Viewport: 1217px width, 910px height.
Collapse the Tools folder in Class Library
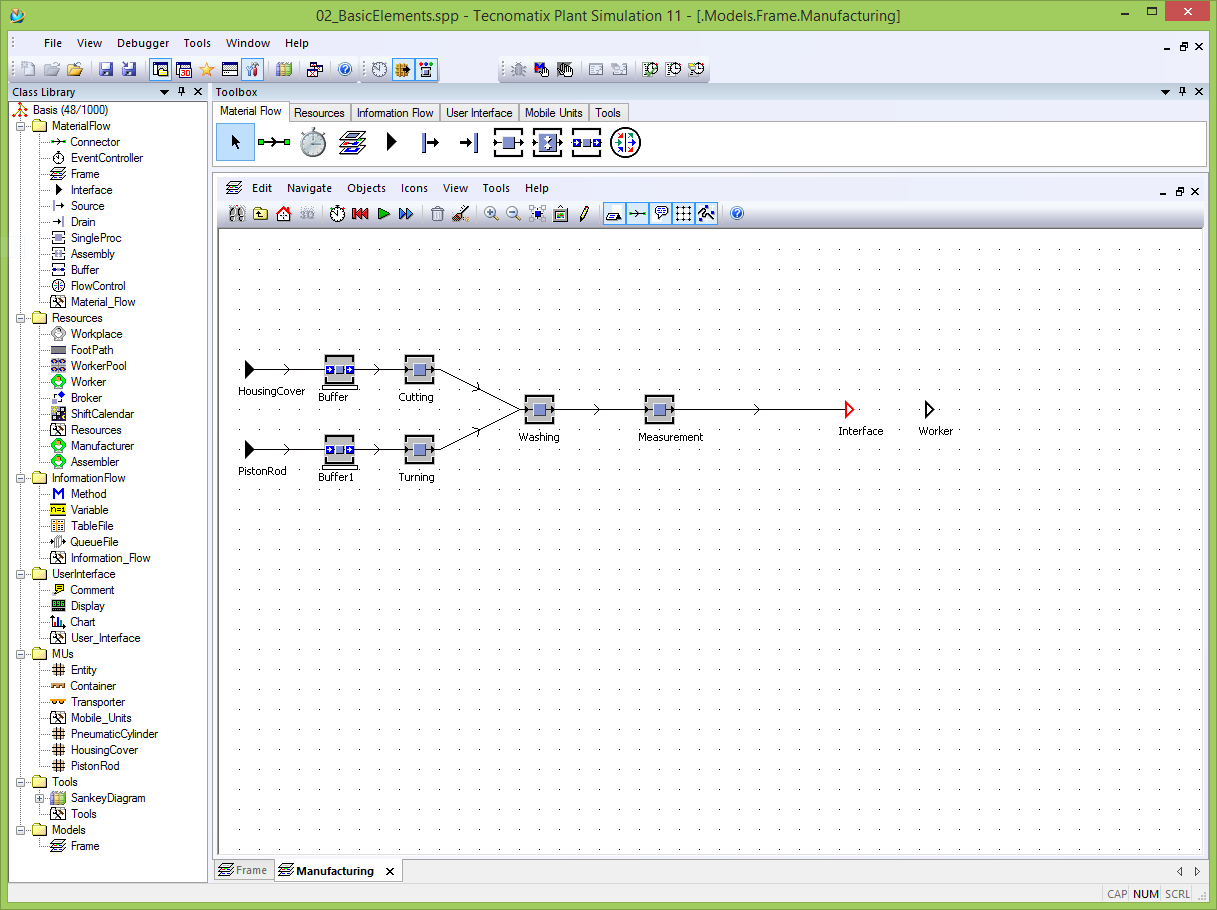click(21, 782)
